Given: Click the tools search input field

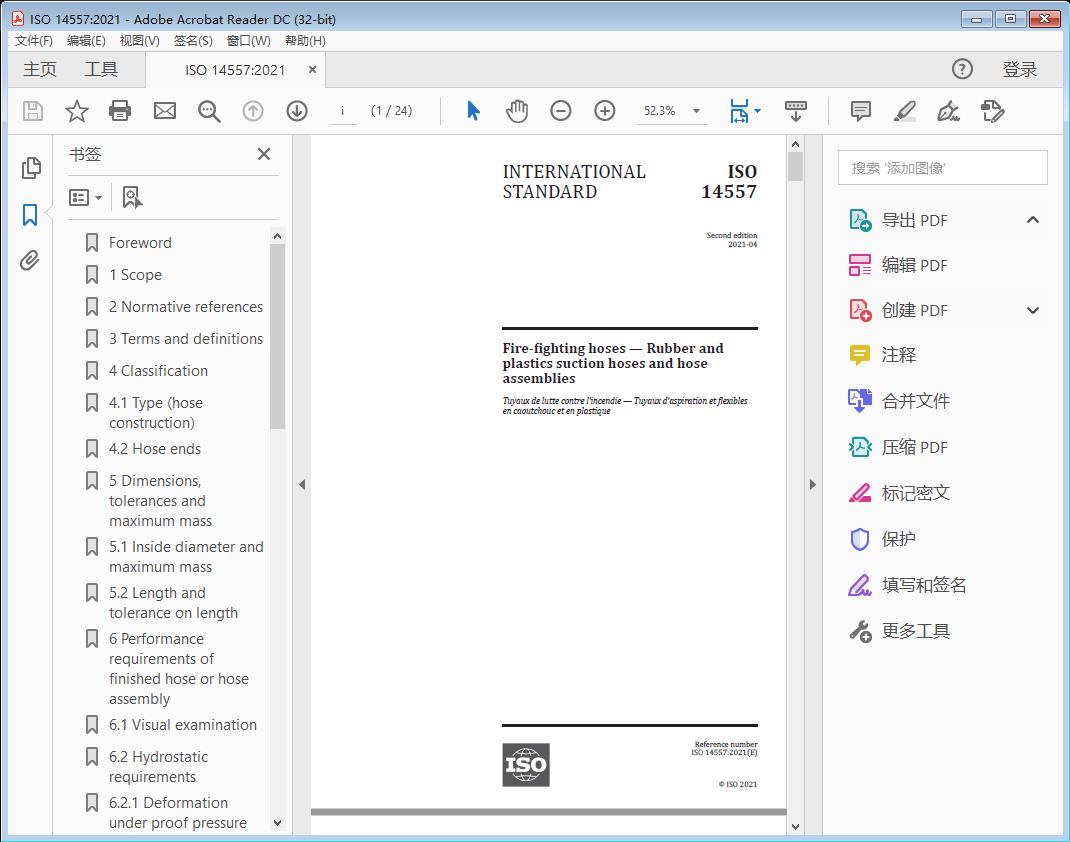Looking at the screenshot, I should coord(942,168).
